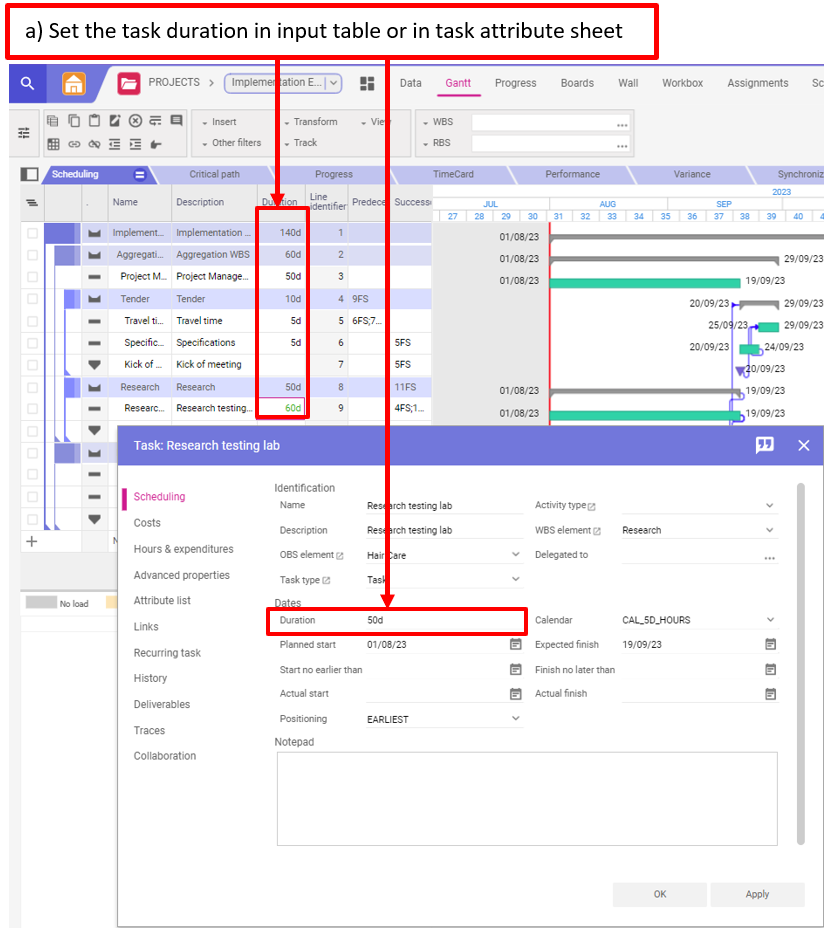Image resolution: width=827 pixels, height=930 pixels.
Task: Click the link tasks chain icon
Action: click(x=74, y=144)
